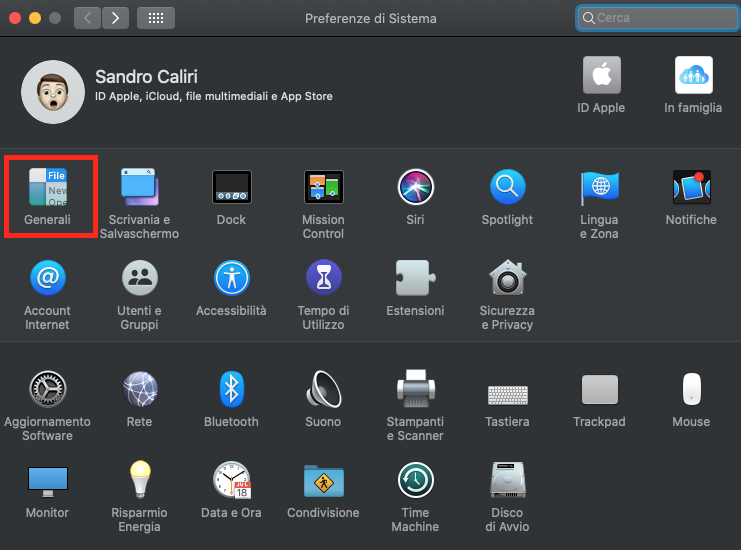Minimize window with yellow button

click(35, 18)
